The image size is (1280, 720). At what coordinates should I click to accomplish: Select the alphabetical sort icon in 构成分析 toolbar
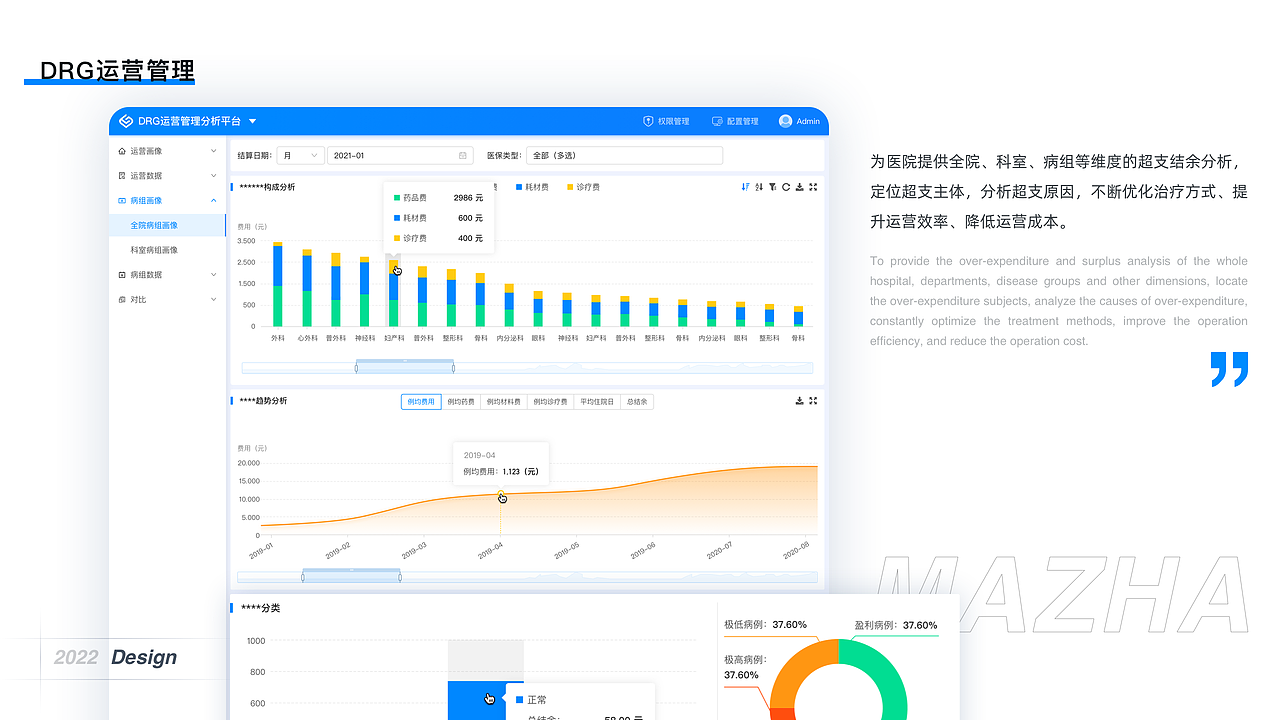pos(759,187)
